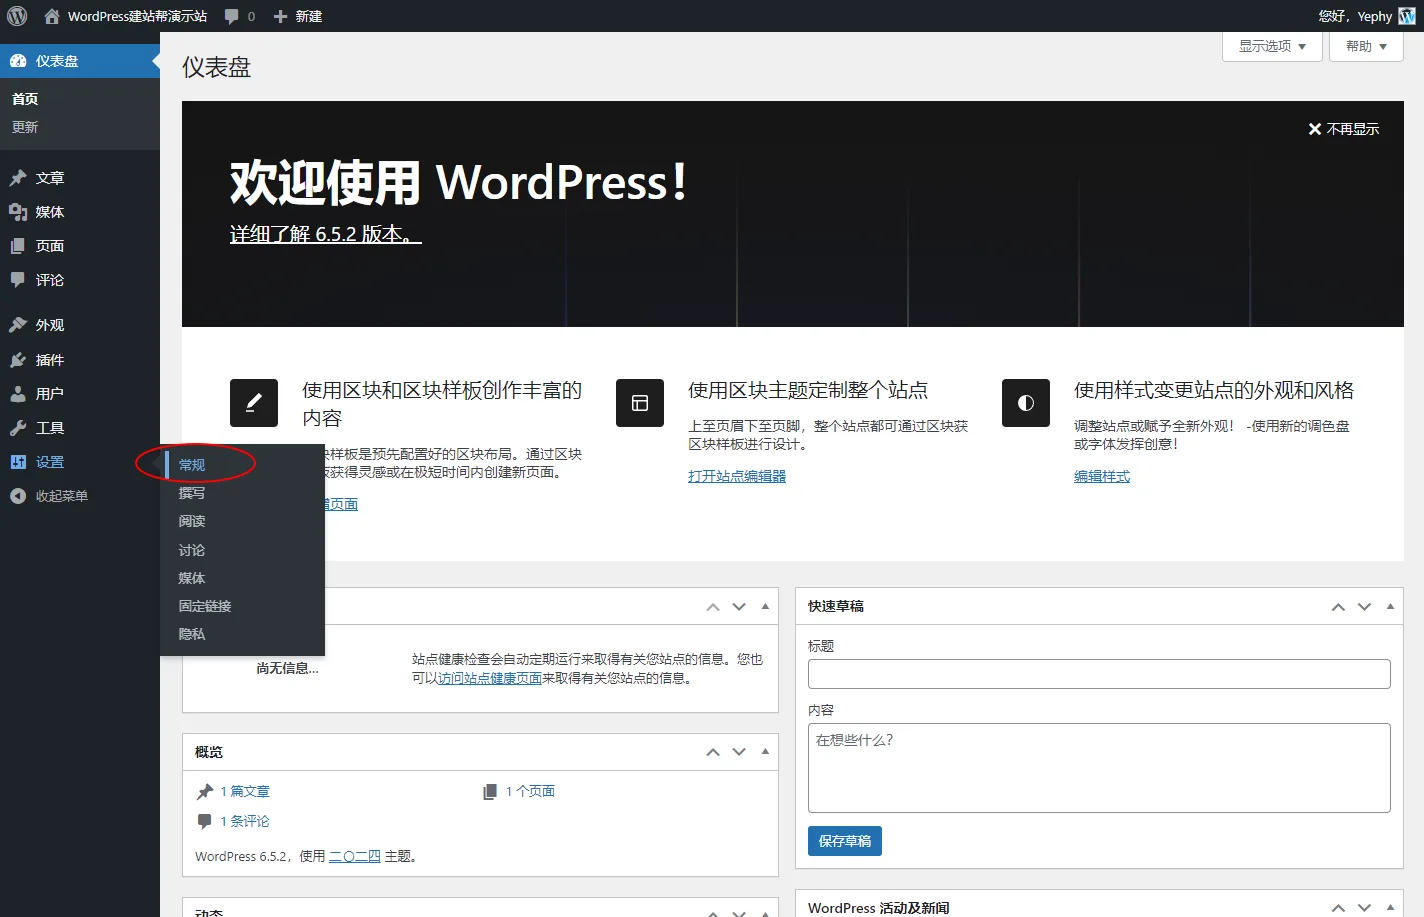Click the 收起菜单 collapse arrow icon
The width and height of the screenshot is (1424, 917).
[x=18, y=496]
